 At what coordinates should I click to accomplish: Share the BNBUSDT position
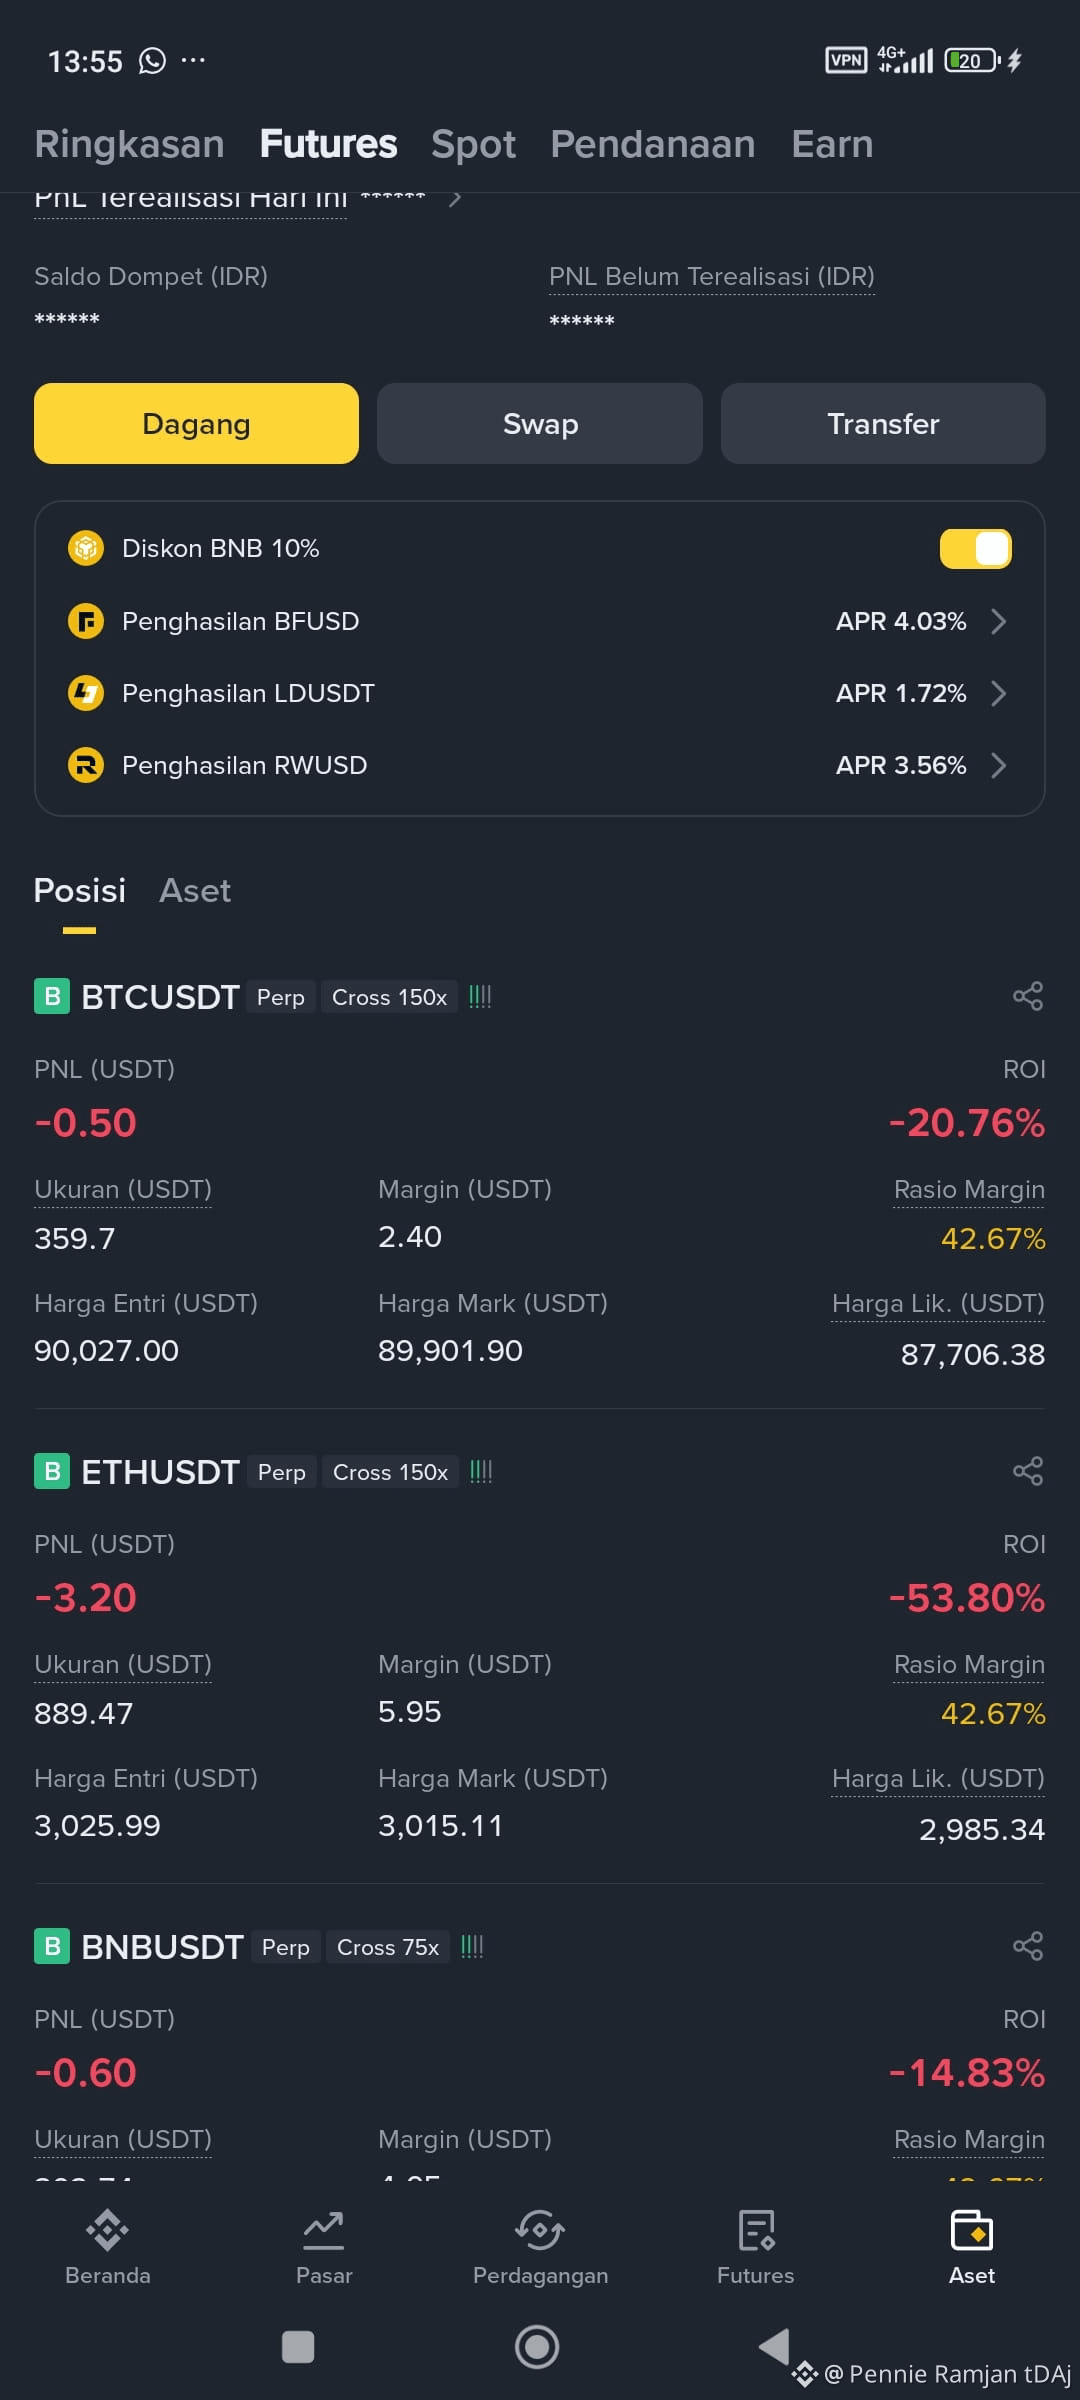pos(1028,1946)
